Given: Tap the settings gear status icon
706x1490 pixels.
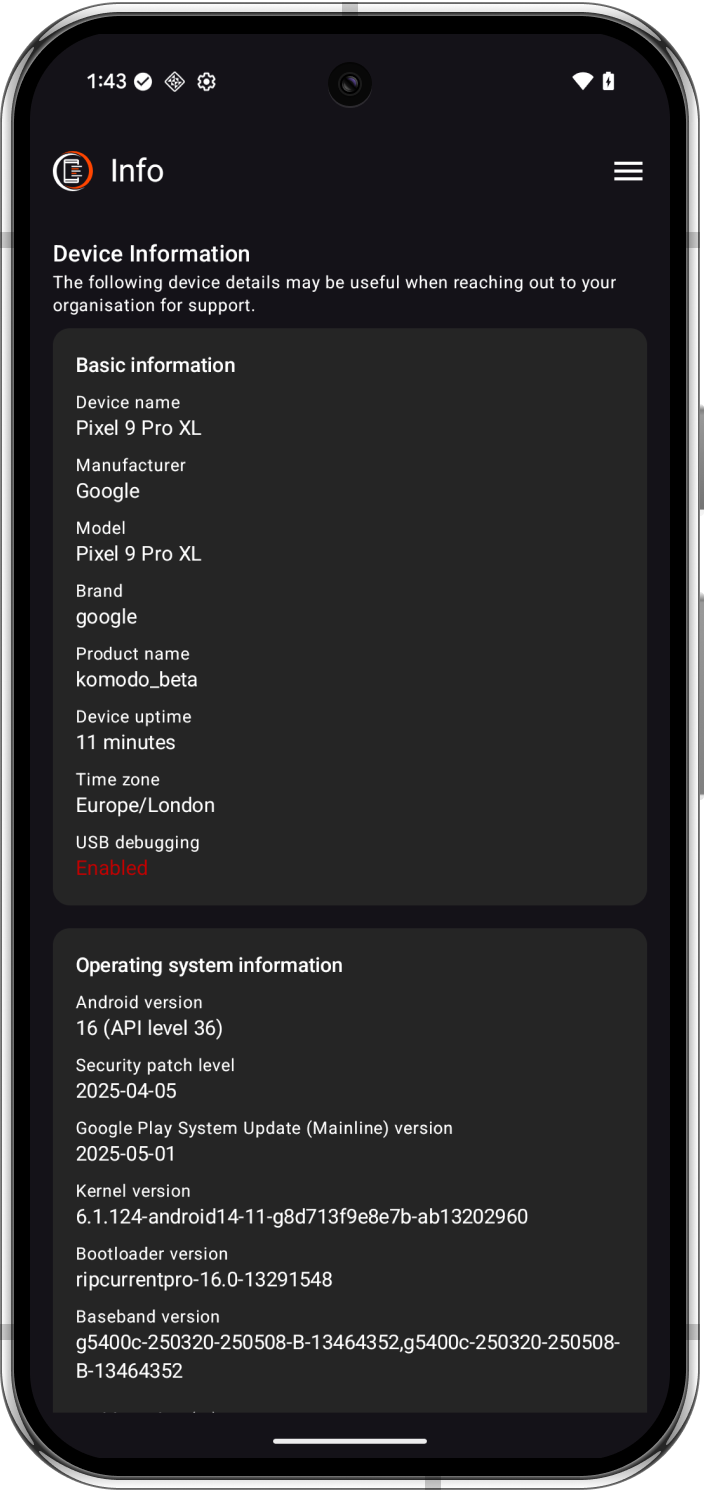Looking at the screenshot, I should 206,82.
